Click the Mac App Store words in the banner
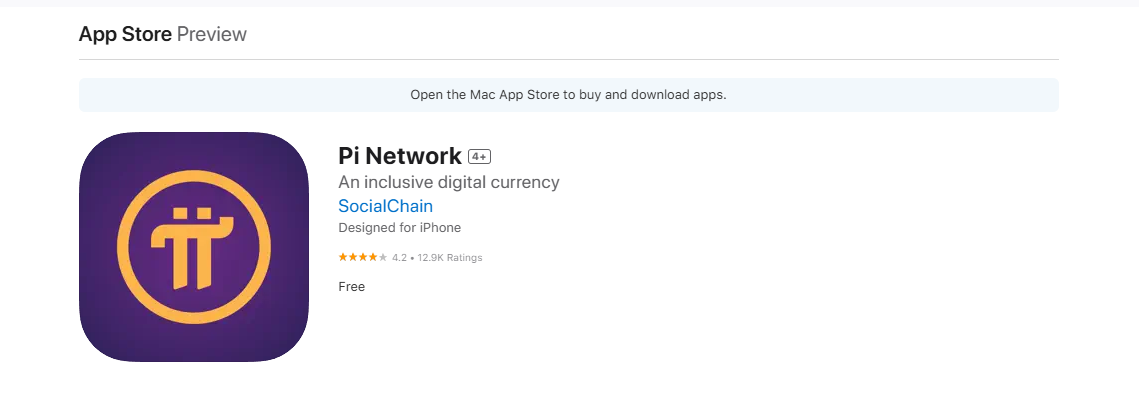 pyautogui.click(x=514, y=94)
